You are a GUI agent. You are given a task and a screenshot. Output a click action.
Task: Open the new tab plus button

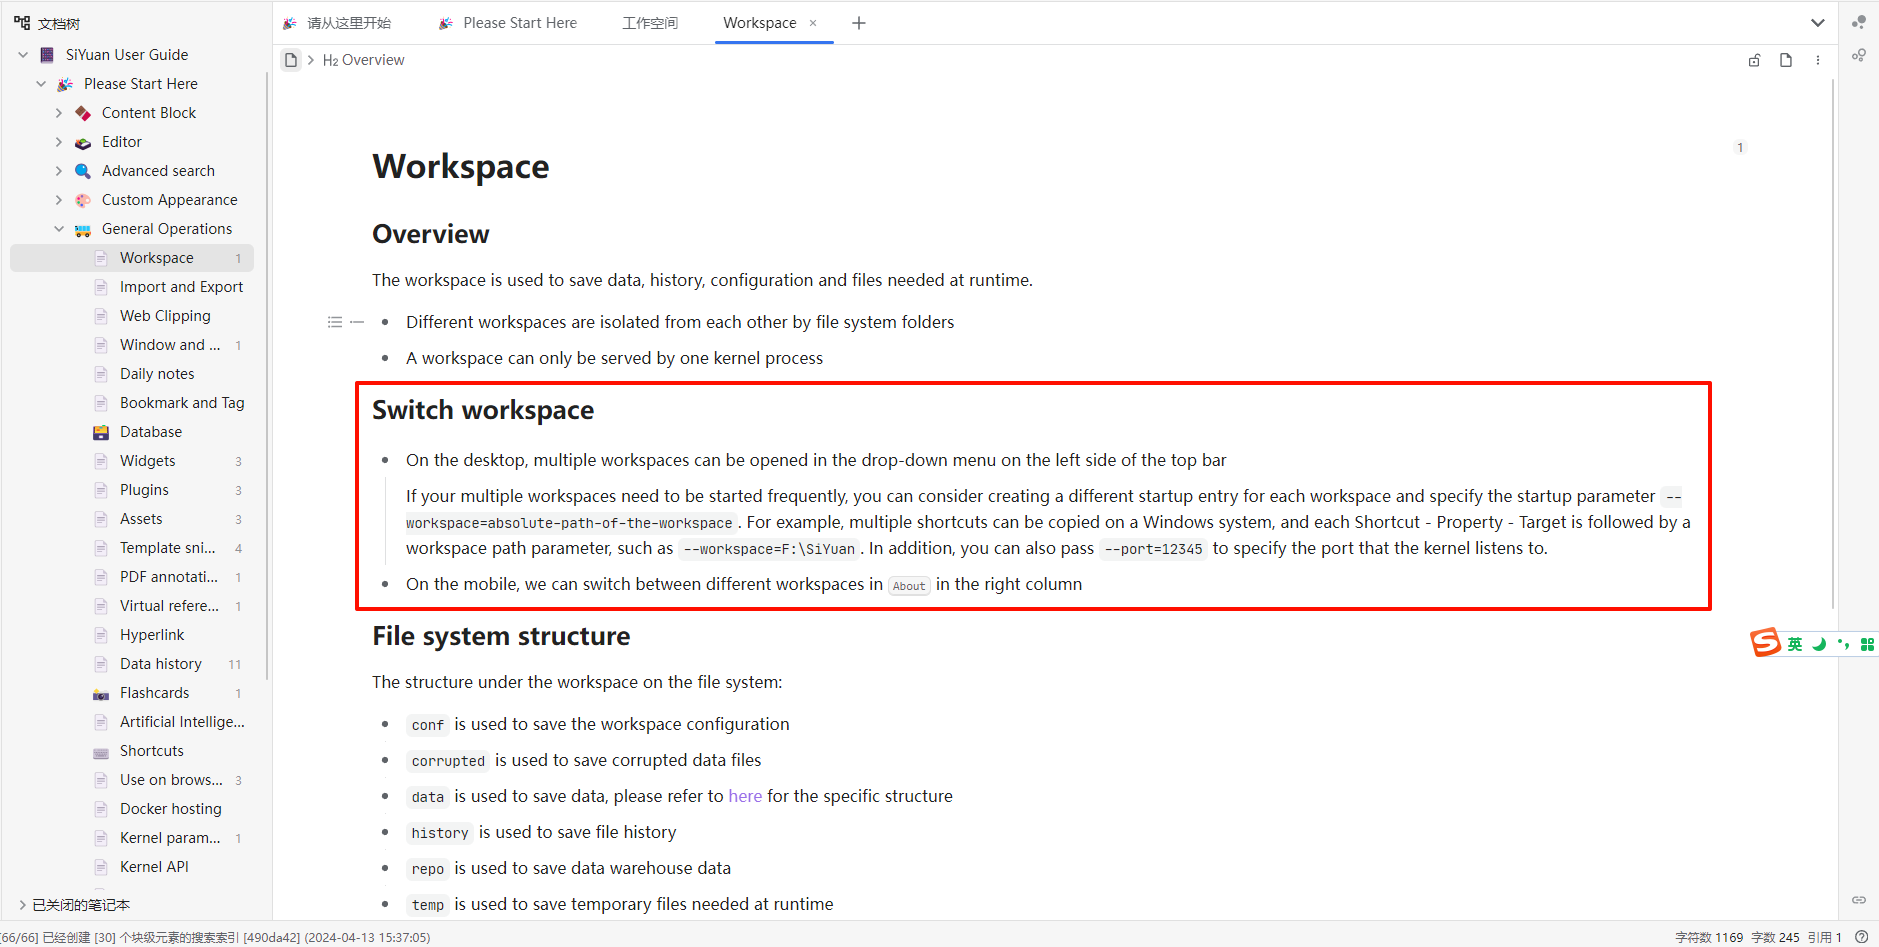coord(859,23)
